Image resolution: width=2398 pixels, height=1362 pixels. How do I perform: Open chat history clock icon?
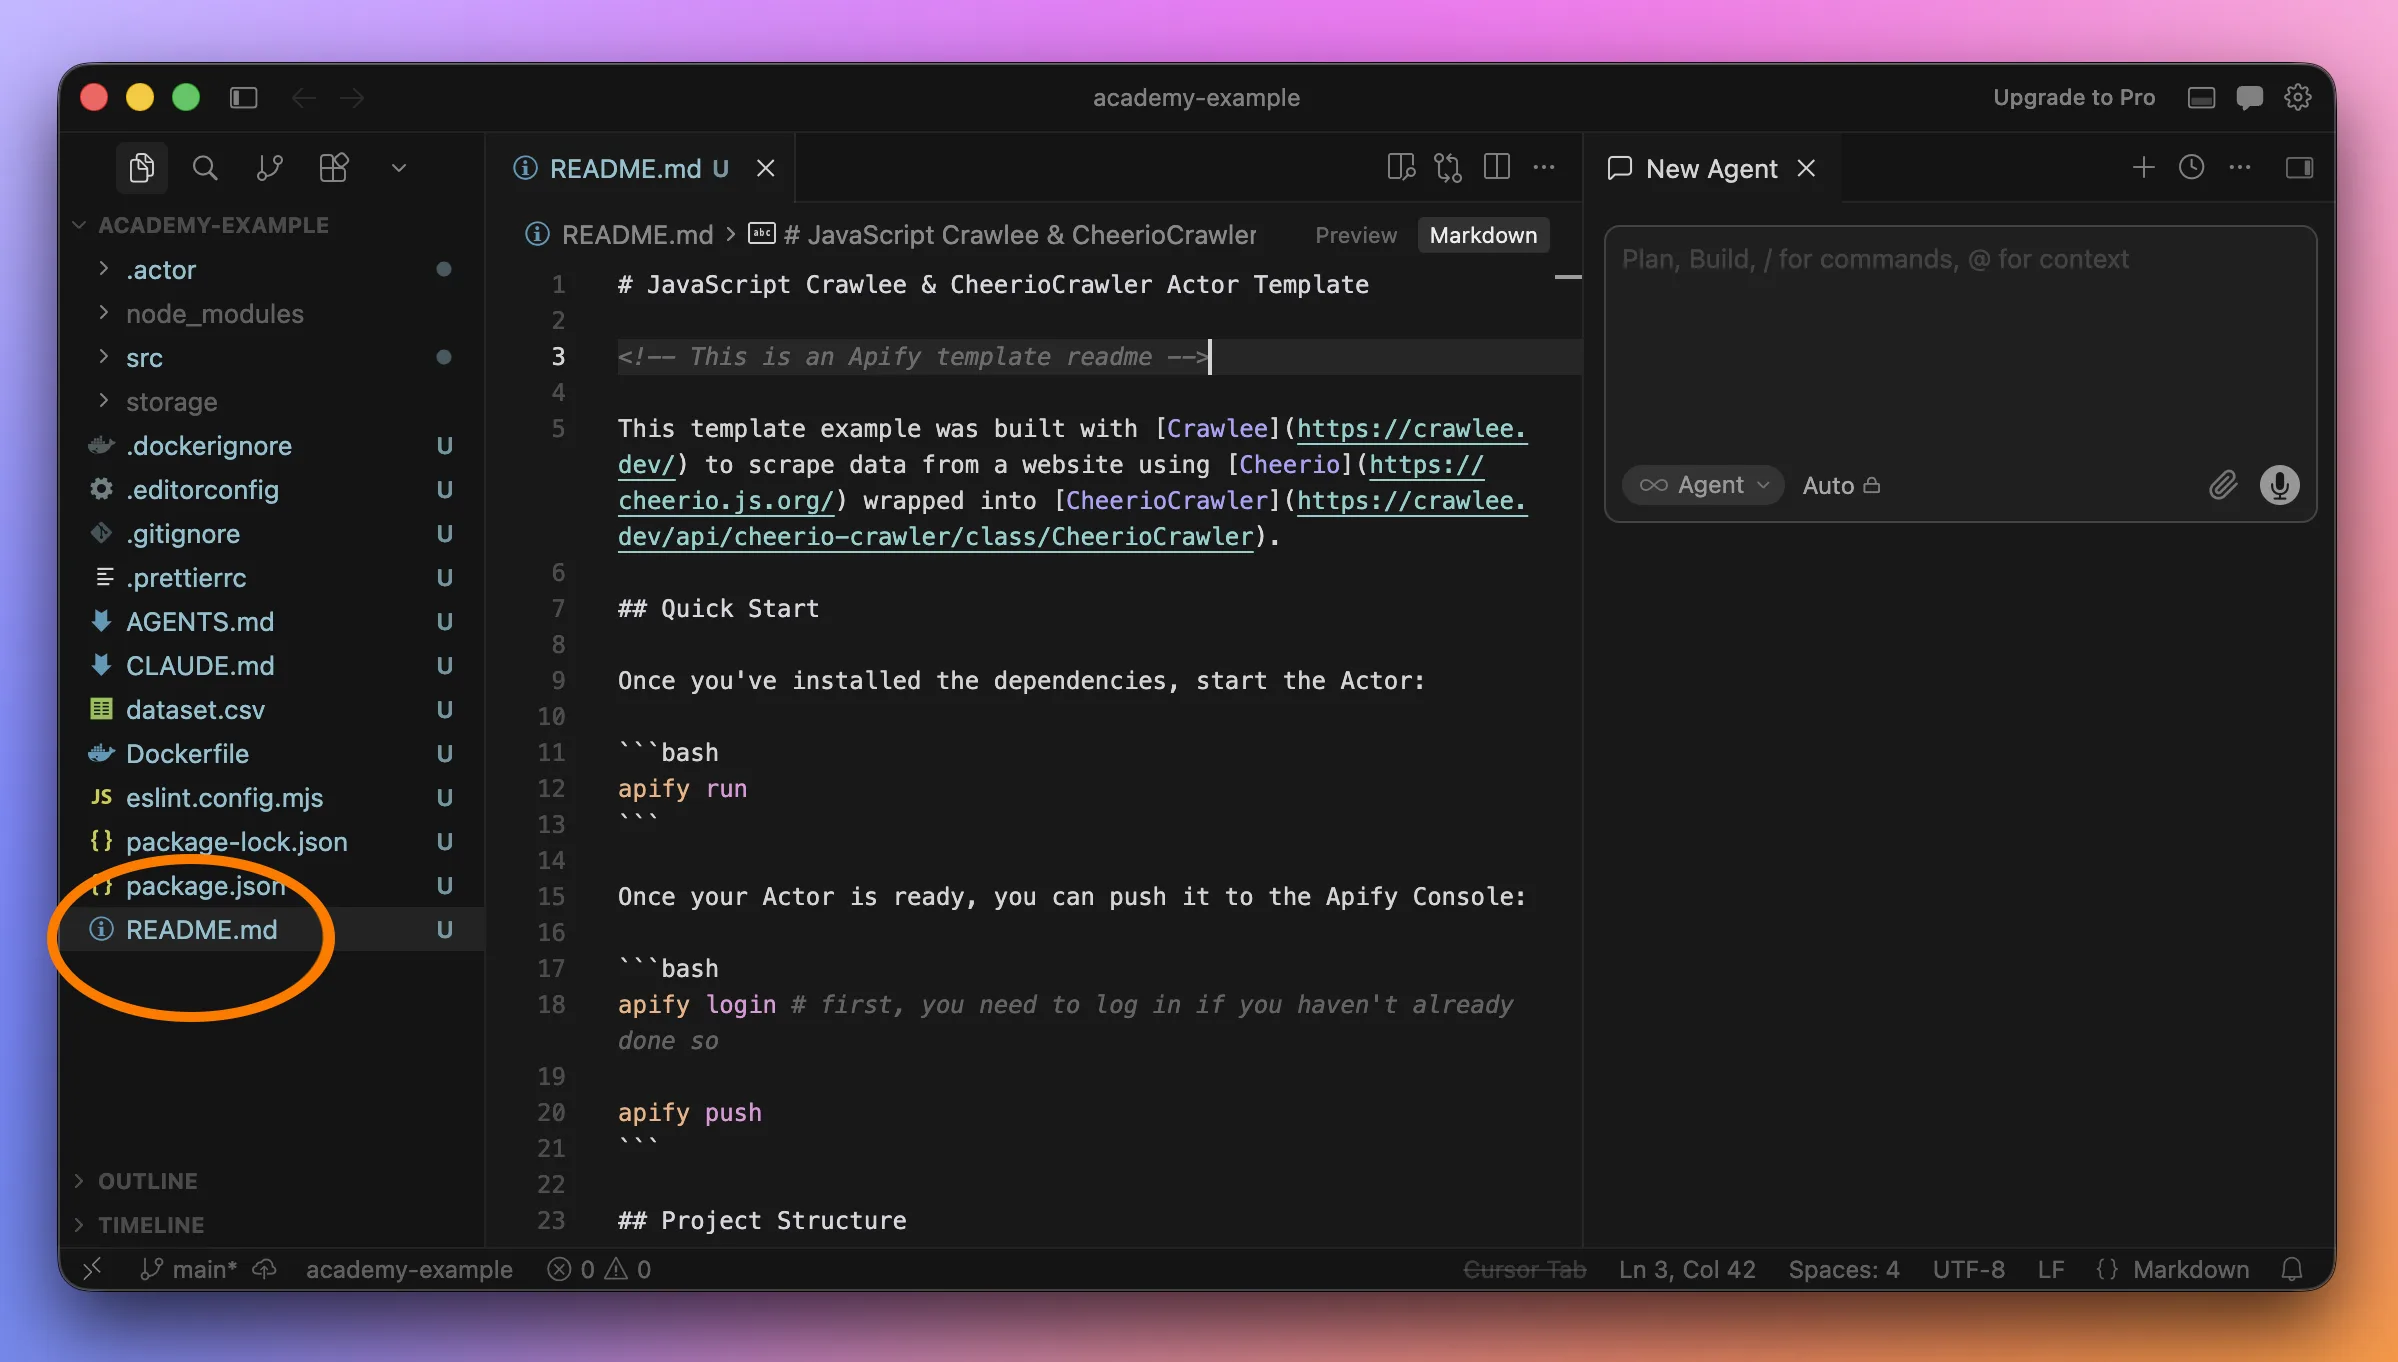(x=2191, y=167)
